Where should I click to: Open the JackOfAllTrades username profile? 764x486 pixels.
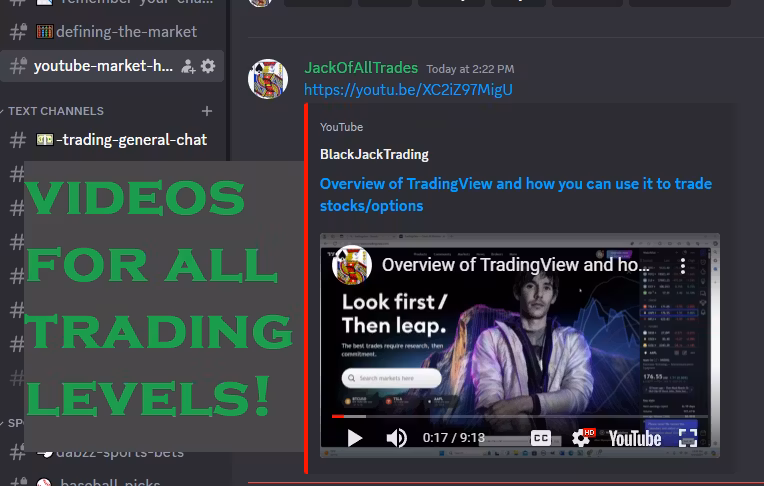pos(361,68)
